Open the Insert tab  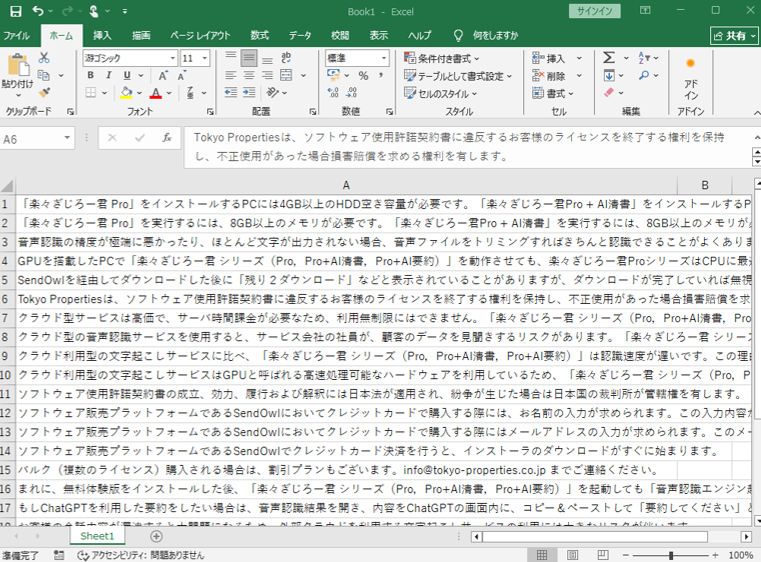coord(102,35)
